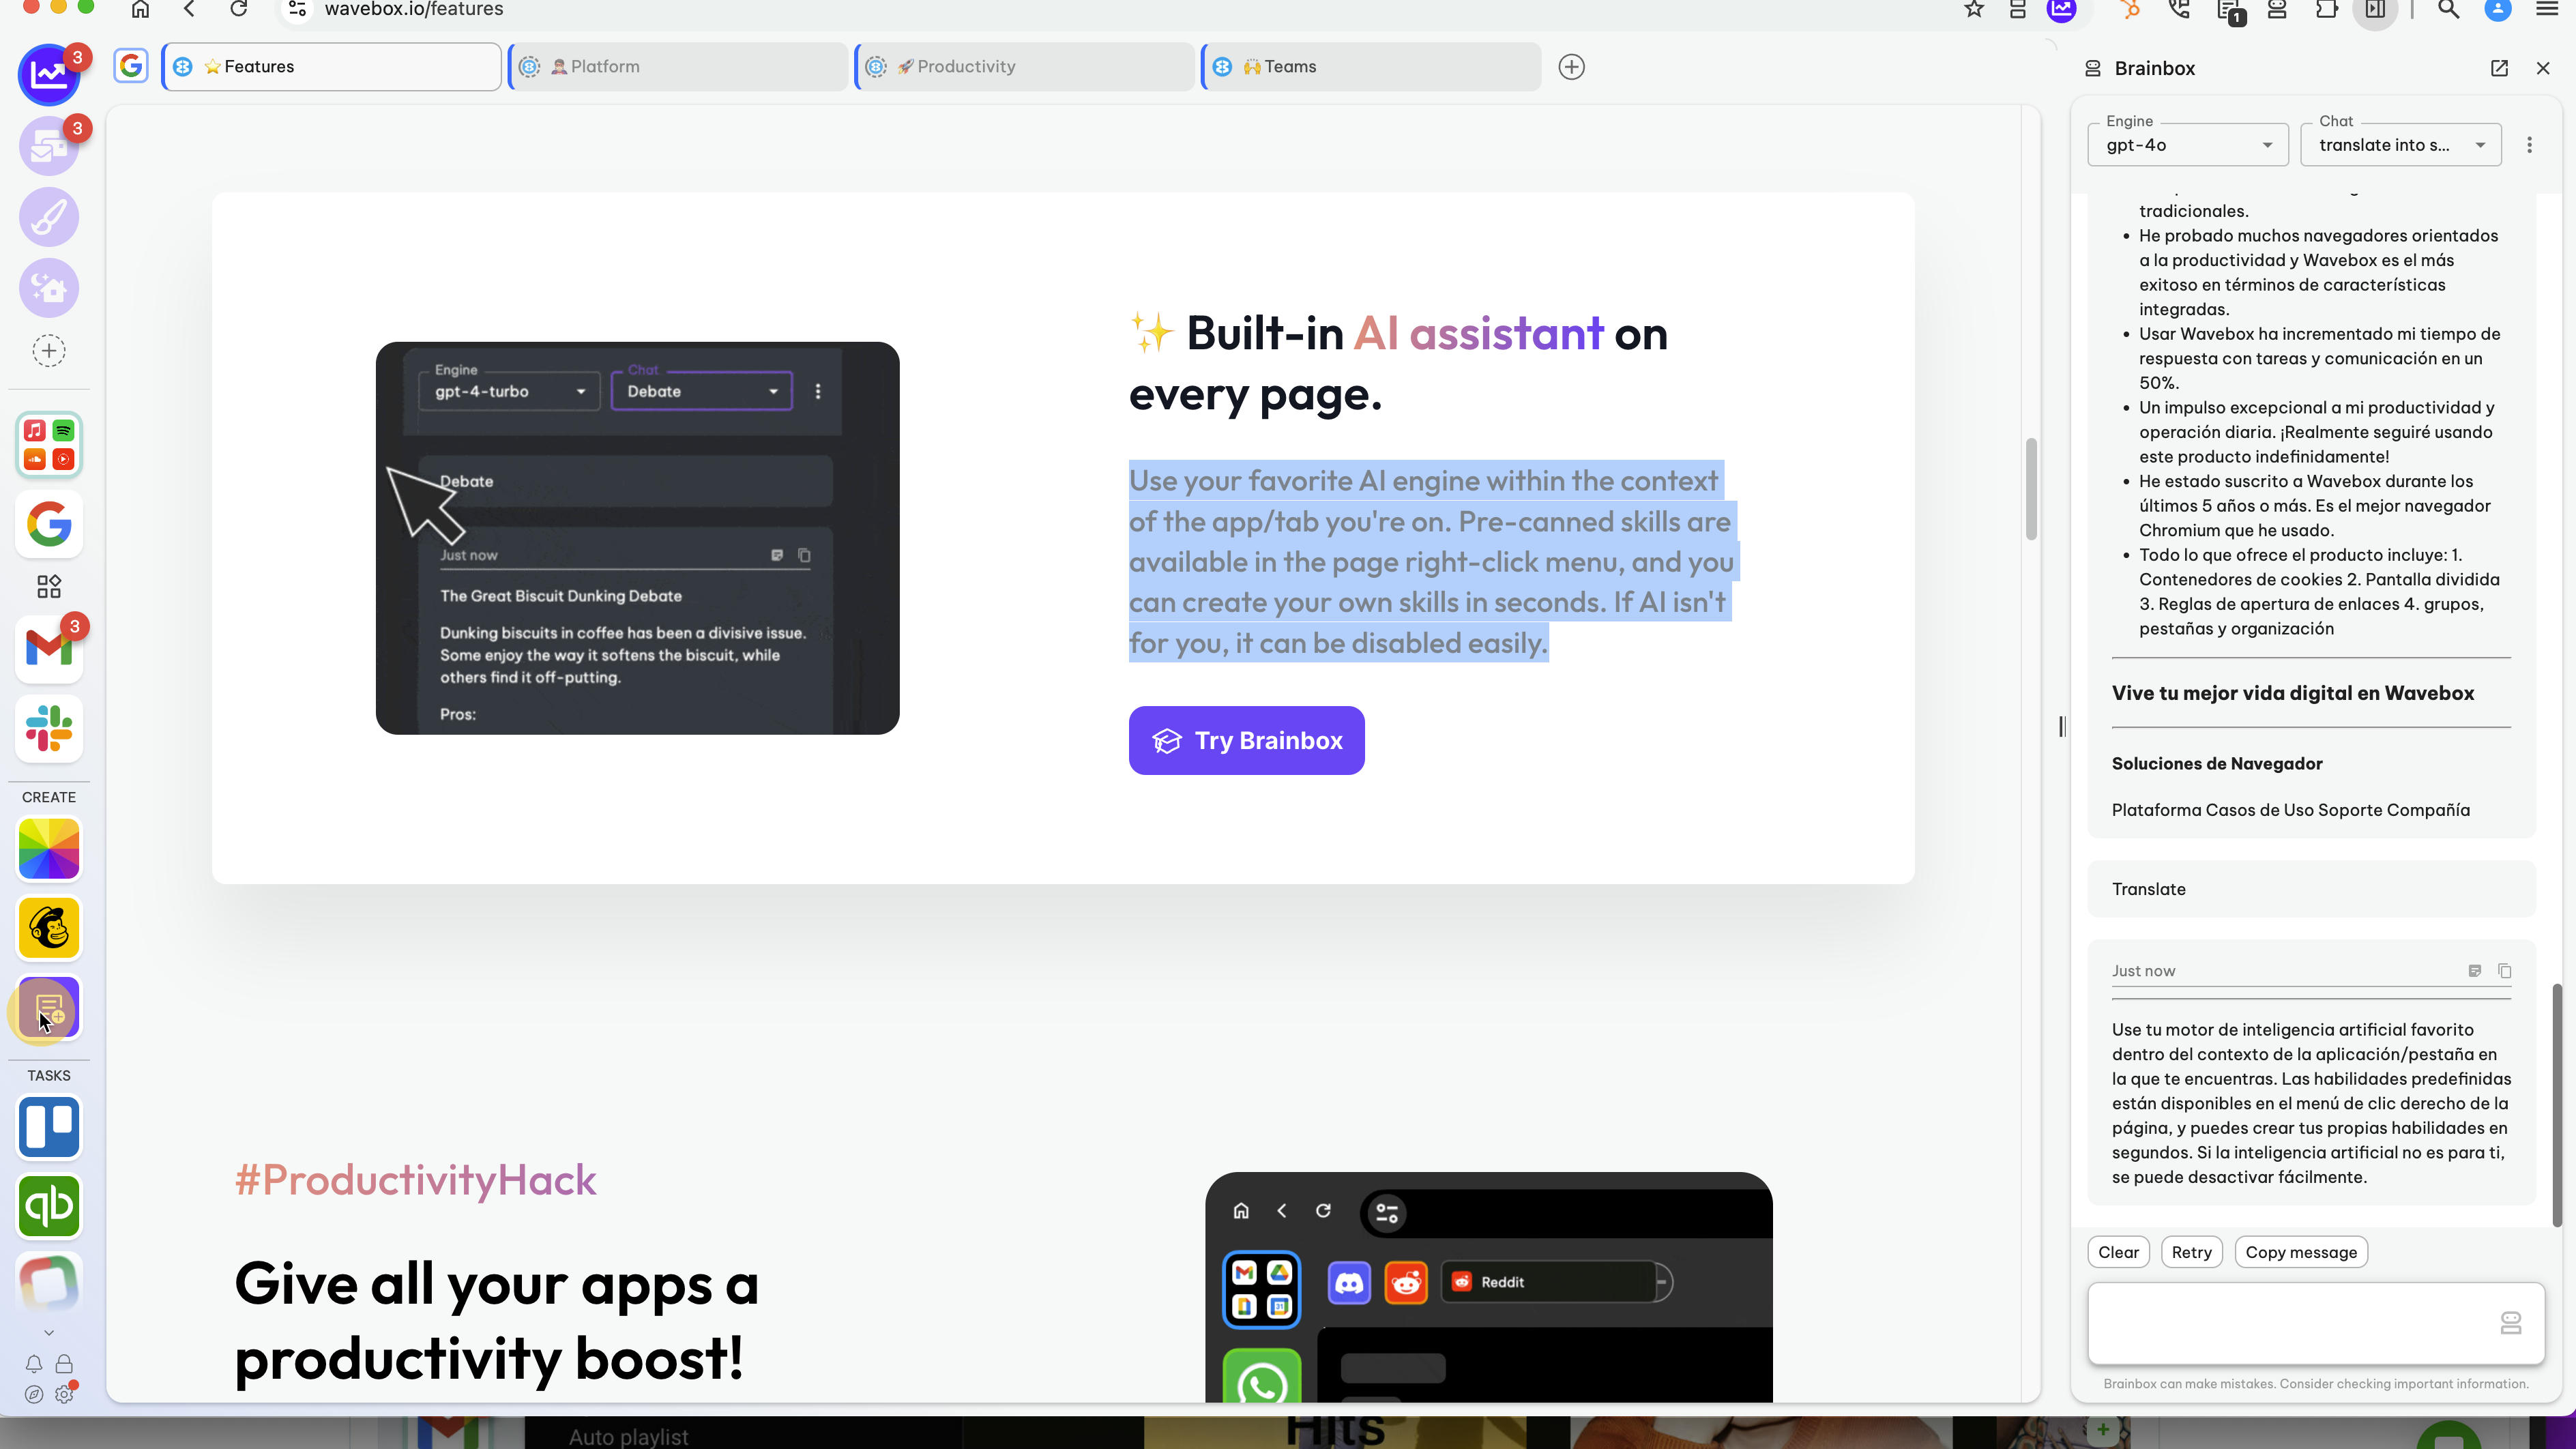
Task: Open the QuickBooks app in sidebar
Action: [49, 1206]
